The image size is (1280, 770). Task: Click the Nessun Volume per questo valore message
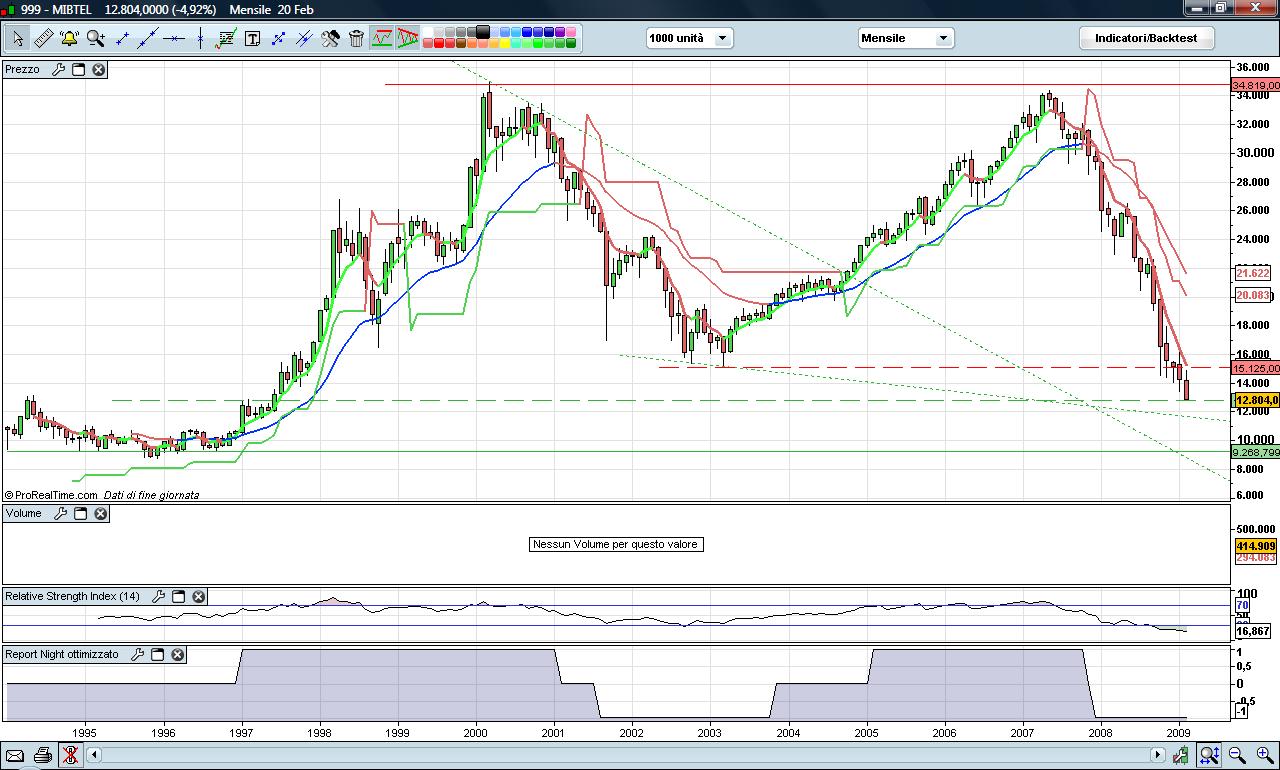click(x=615, y=544)
